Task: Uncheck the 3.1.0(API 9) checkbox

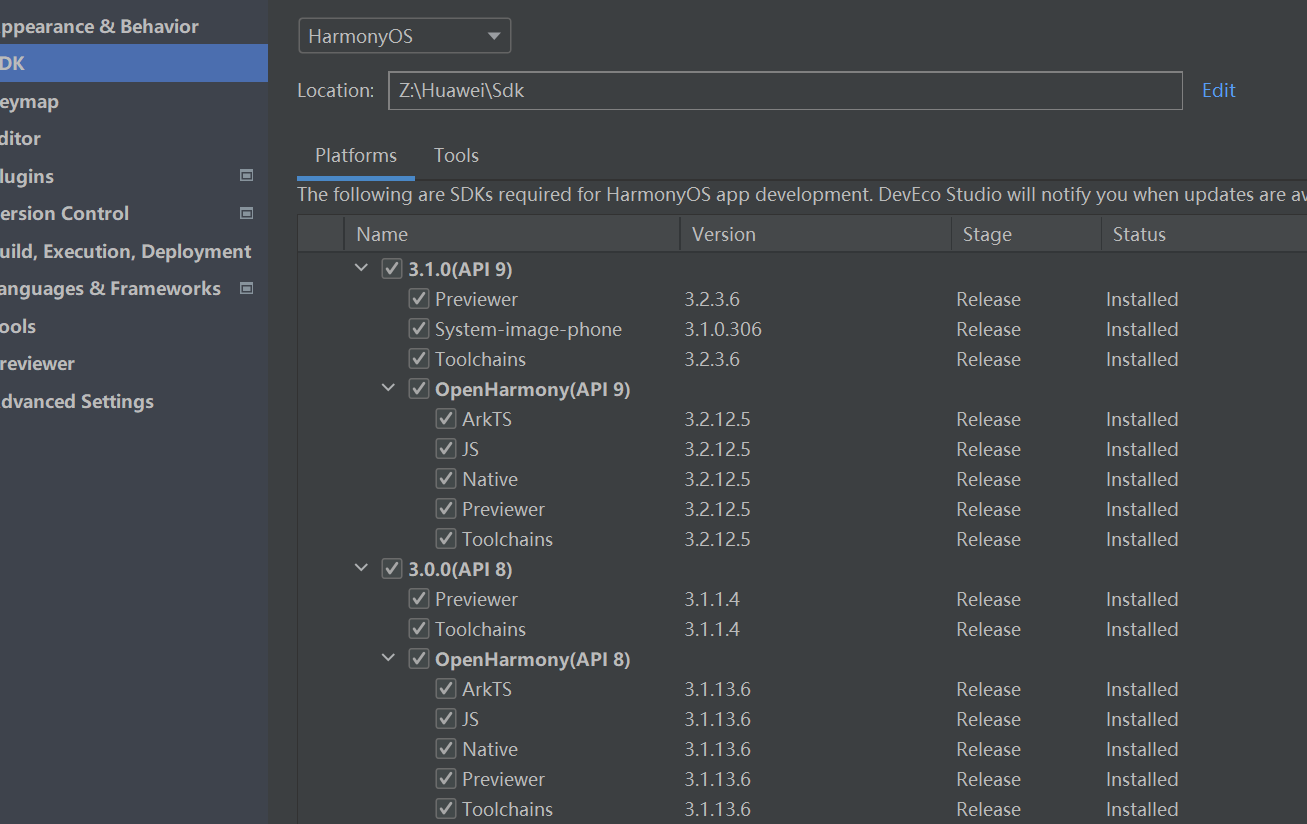Action: pyautogui.click(x=392, y=269)
